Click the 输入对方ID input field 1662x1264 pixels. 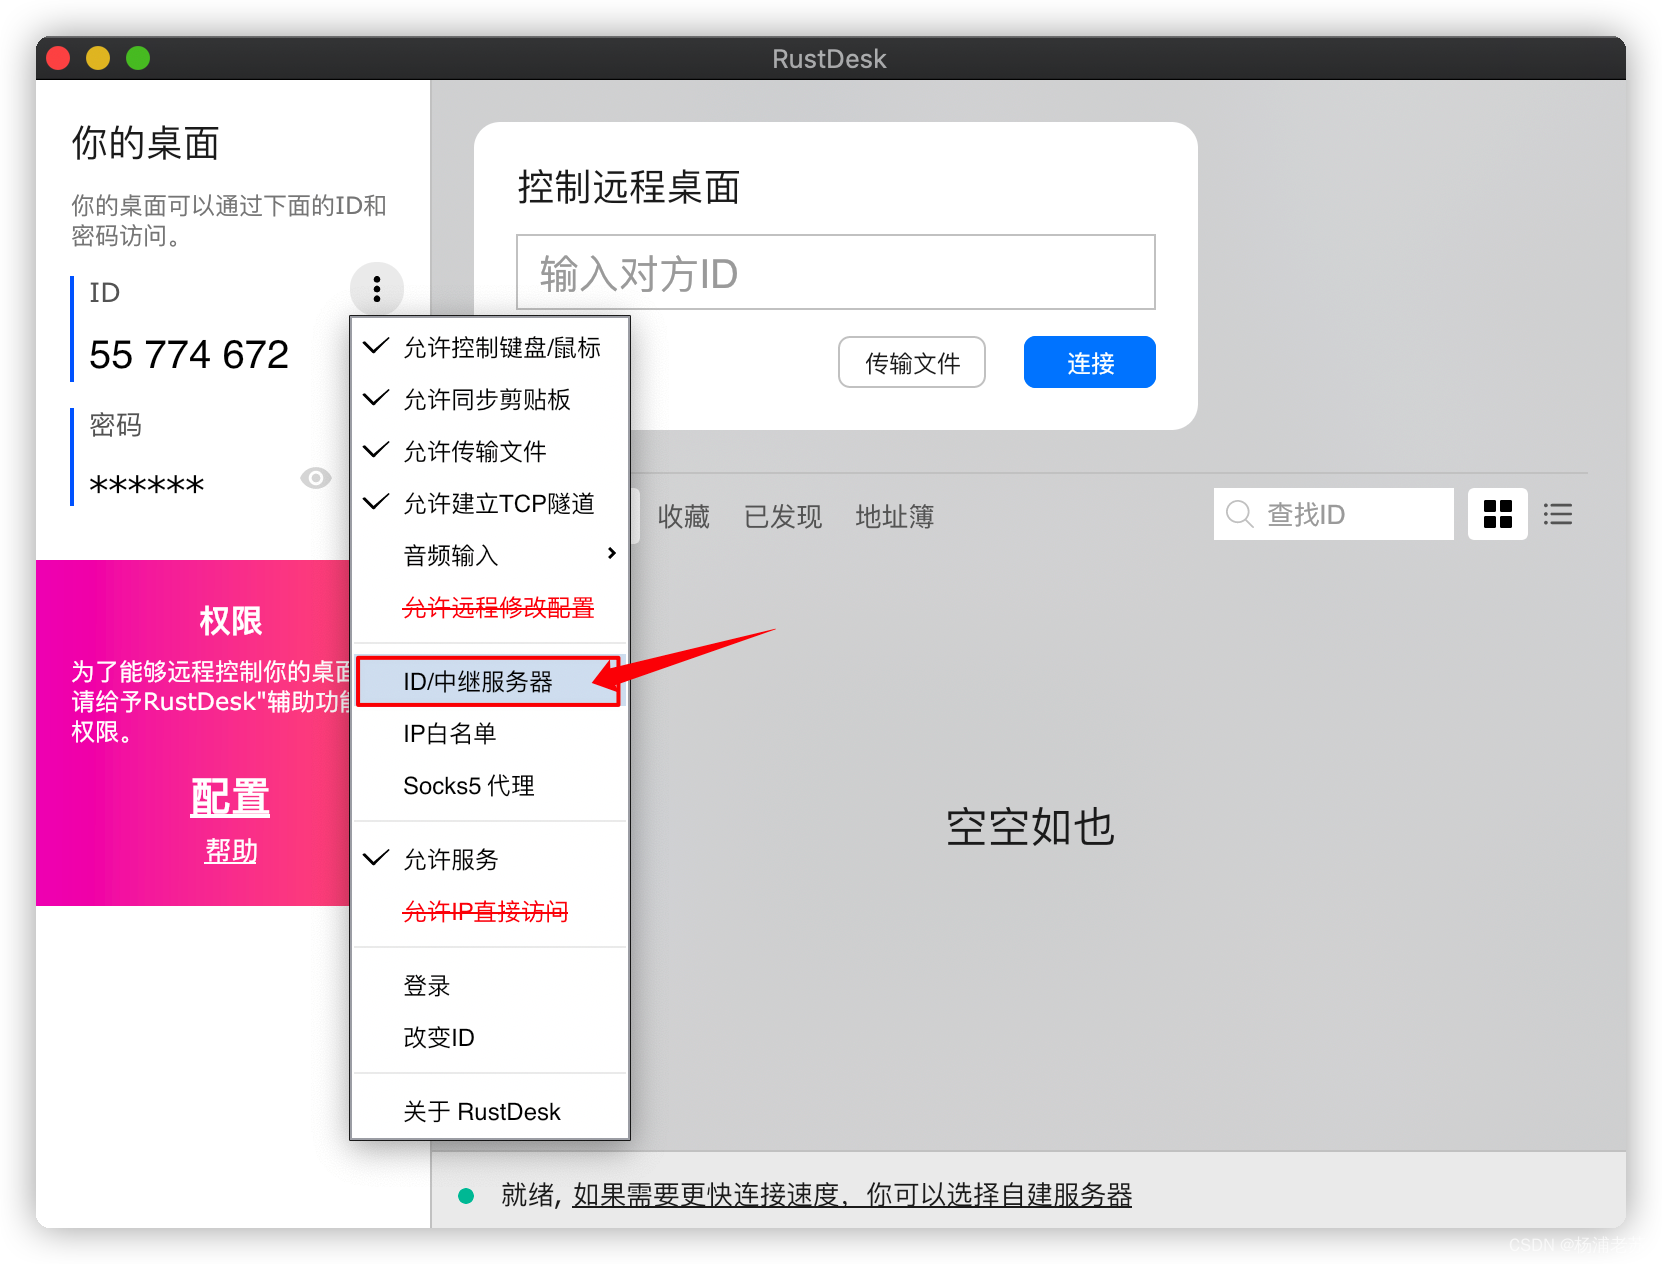834,272
